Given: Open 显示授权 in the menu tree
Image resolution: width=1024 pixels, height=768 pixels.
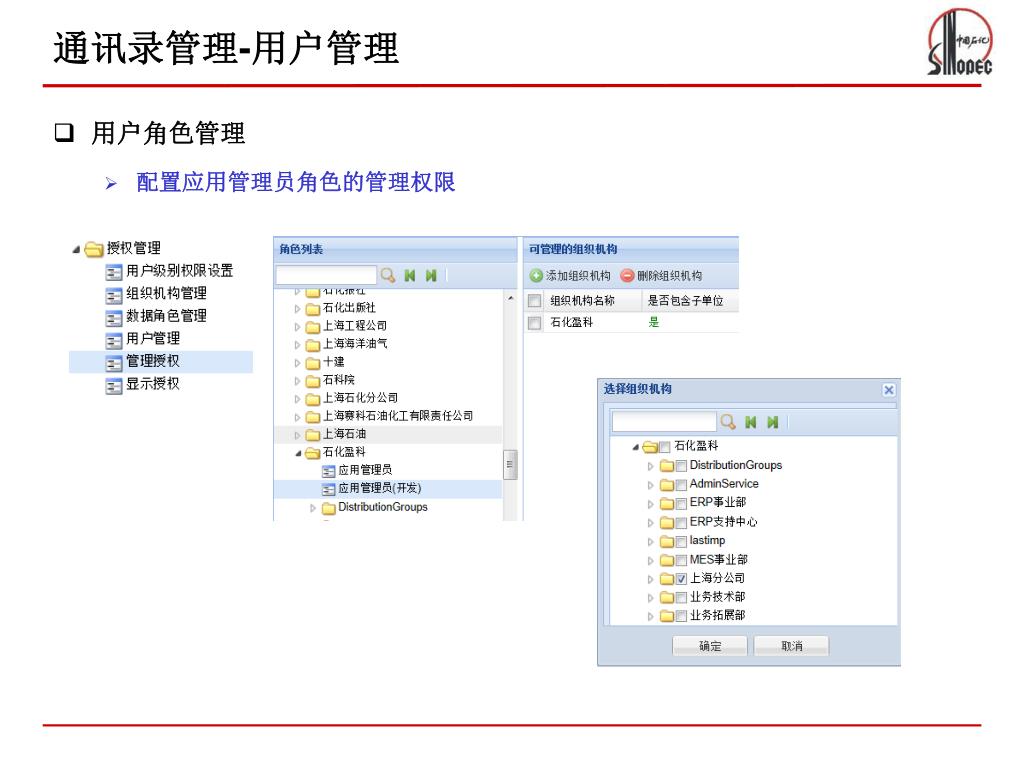Looking at the screenshot, I should pos(153,384).
